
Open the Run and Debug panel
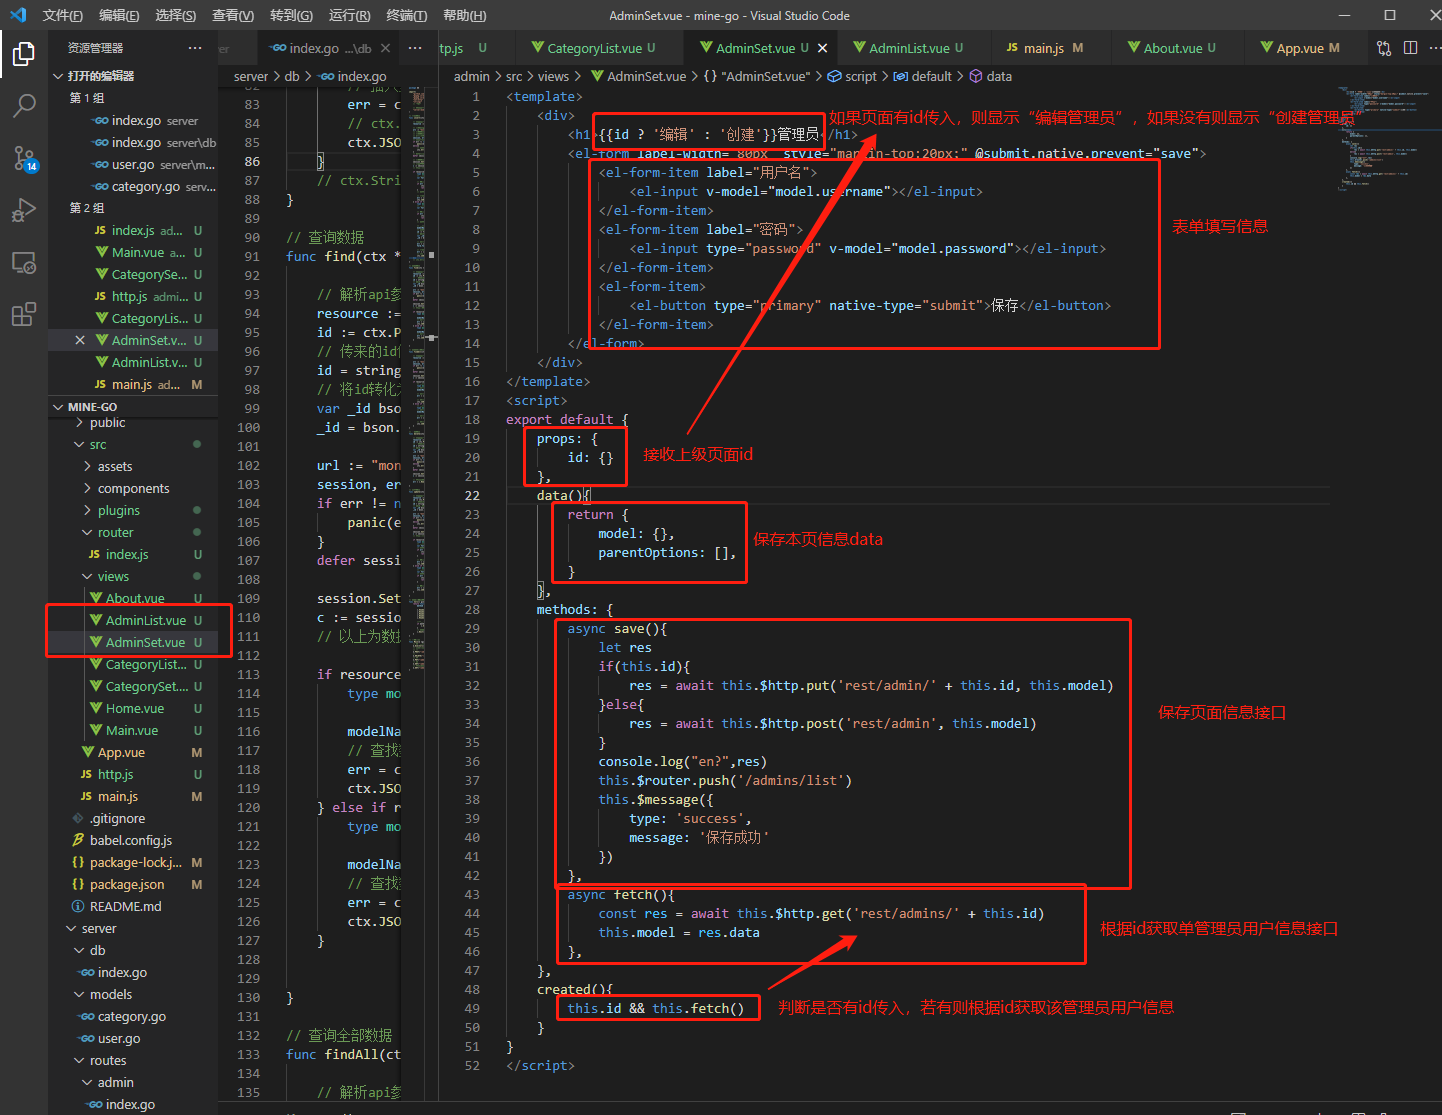point(24,210)
